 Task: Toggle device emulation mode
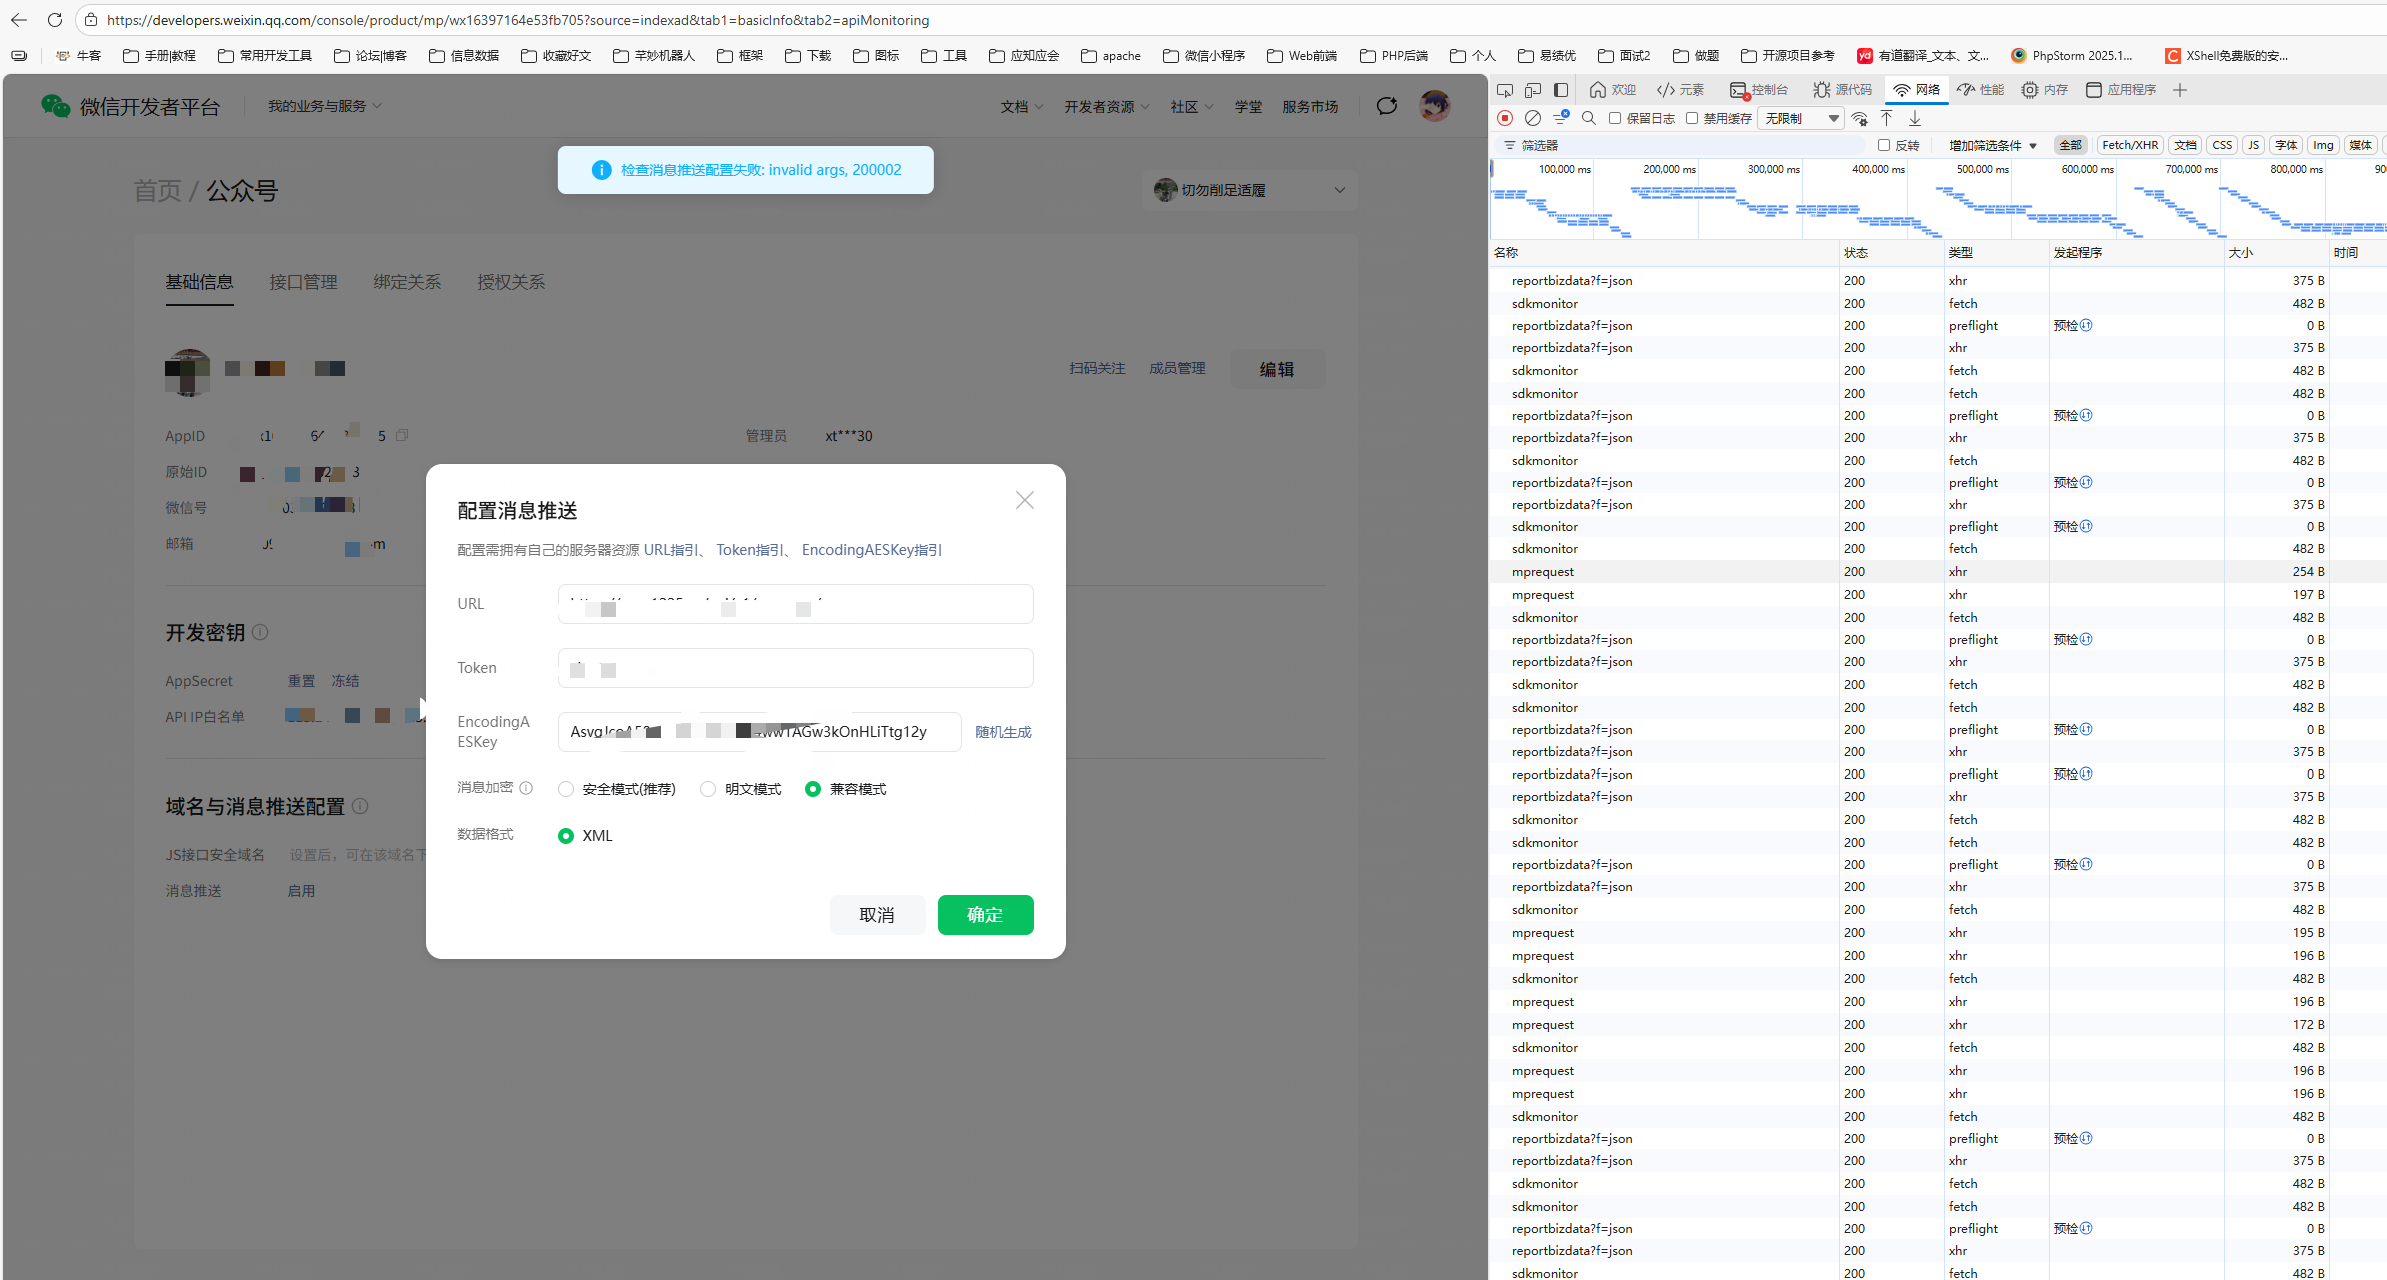pyautogui.click(x=1532, y=90)
